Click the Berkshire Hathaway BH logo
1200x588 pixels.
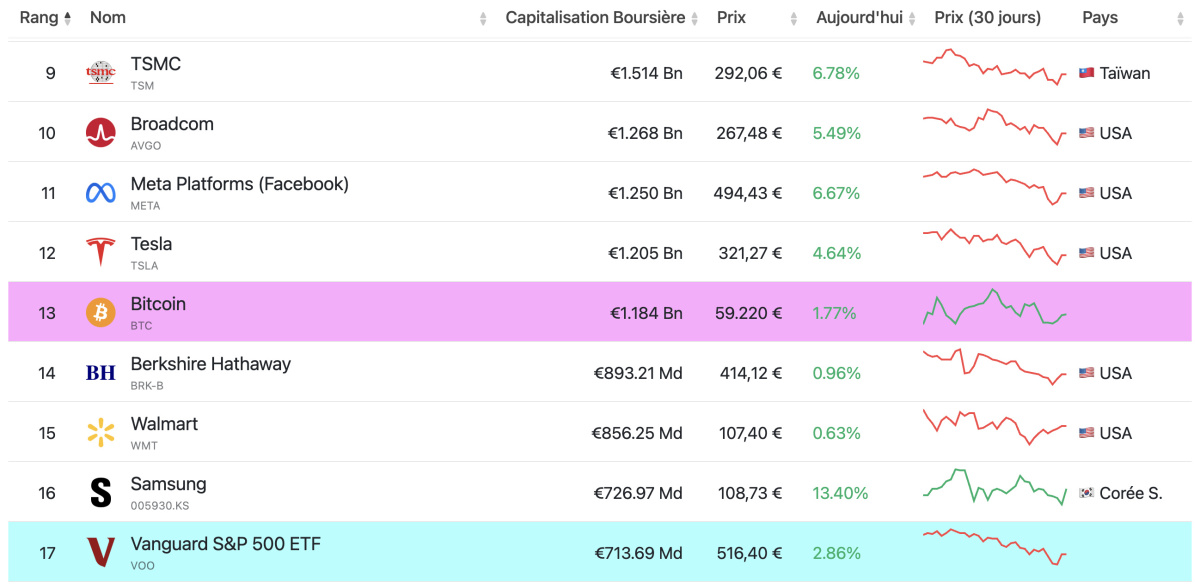pyautogui.click(x=101, y=373)
